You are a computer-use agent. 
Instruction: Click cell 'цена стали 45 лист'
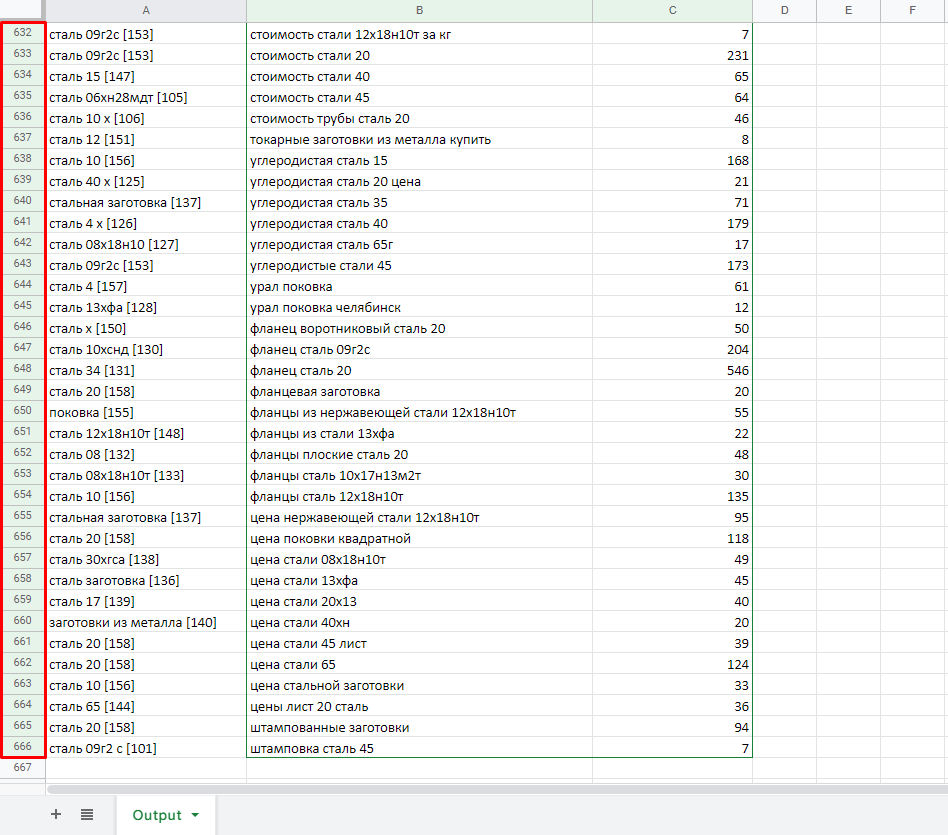(419, 643)
